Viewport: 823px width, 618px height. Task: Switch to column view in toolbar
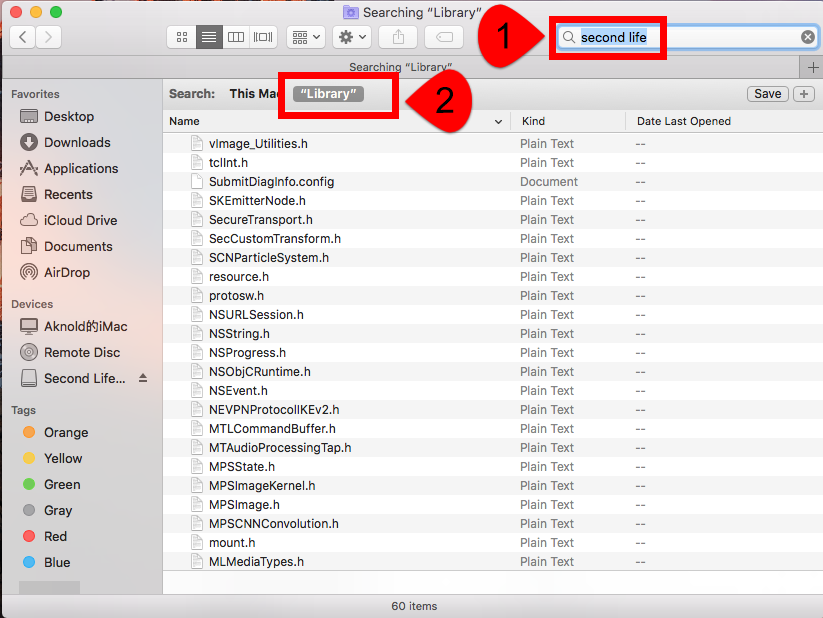click(236, 37)
